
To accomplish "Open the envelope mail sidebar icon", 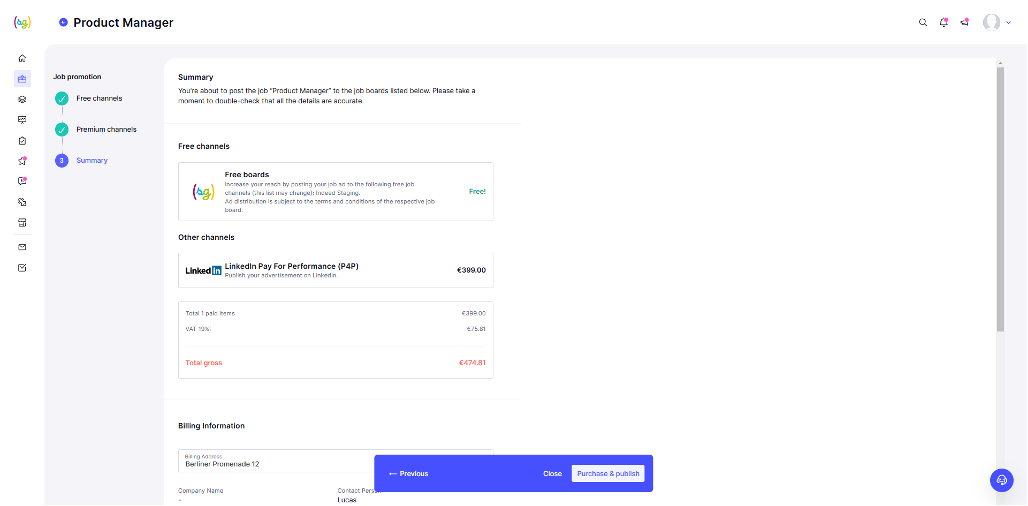I will point(22,247).
